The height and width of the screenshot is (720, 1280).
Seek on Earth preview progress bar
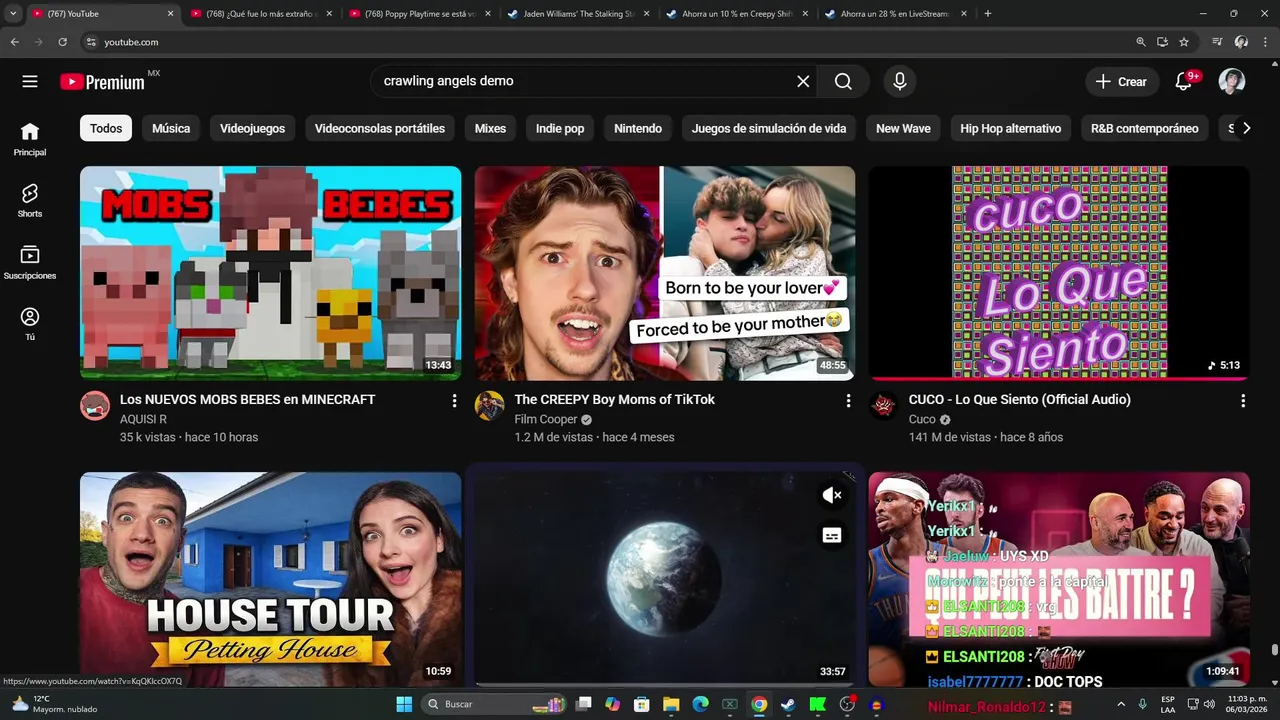point(665,685)
